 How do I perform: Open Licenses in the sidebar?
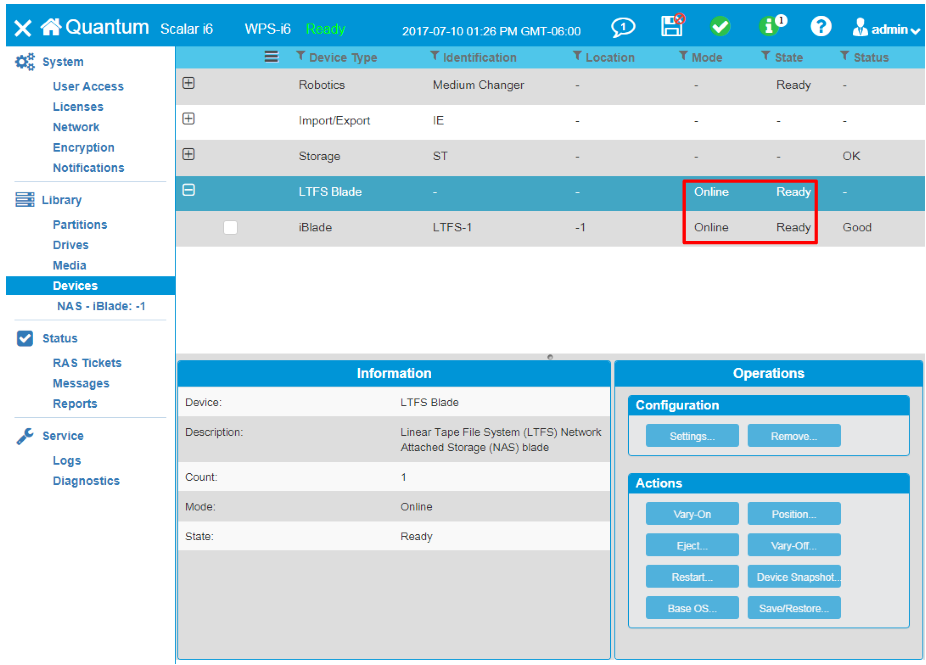(78, 107)
